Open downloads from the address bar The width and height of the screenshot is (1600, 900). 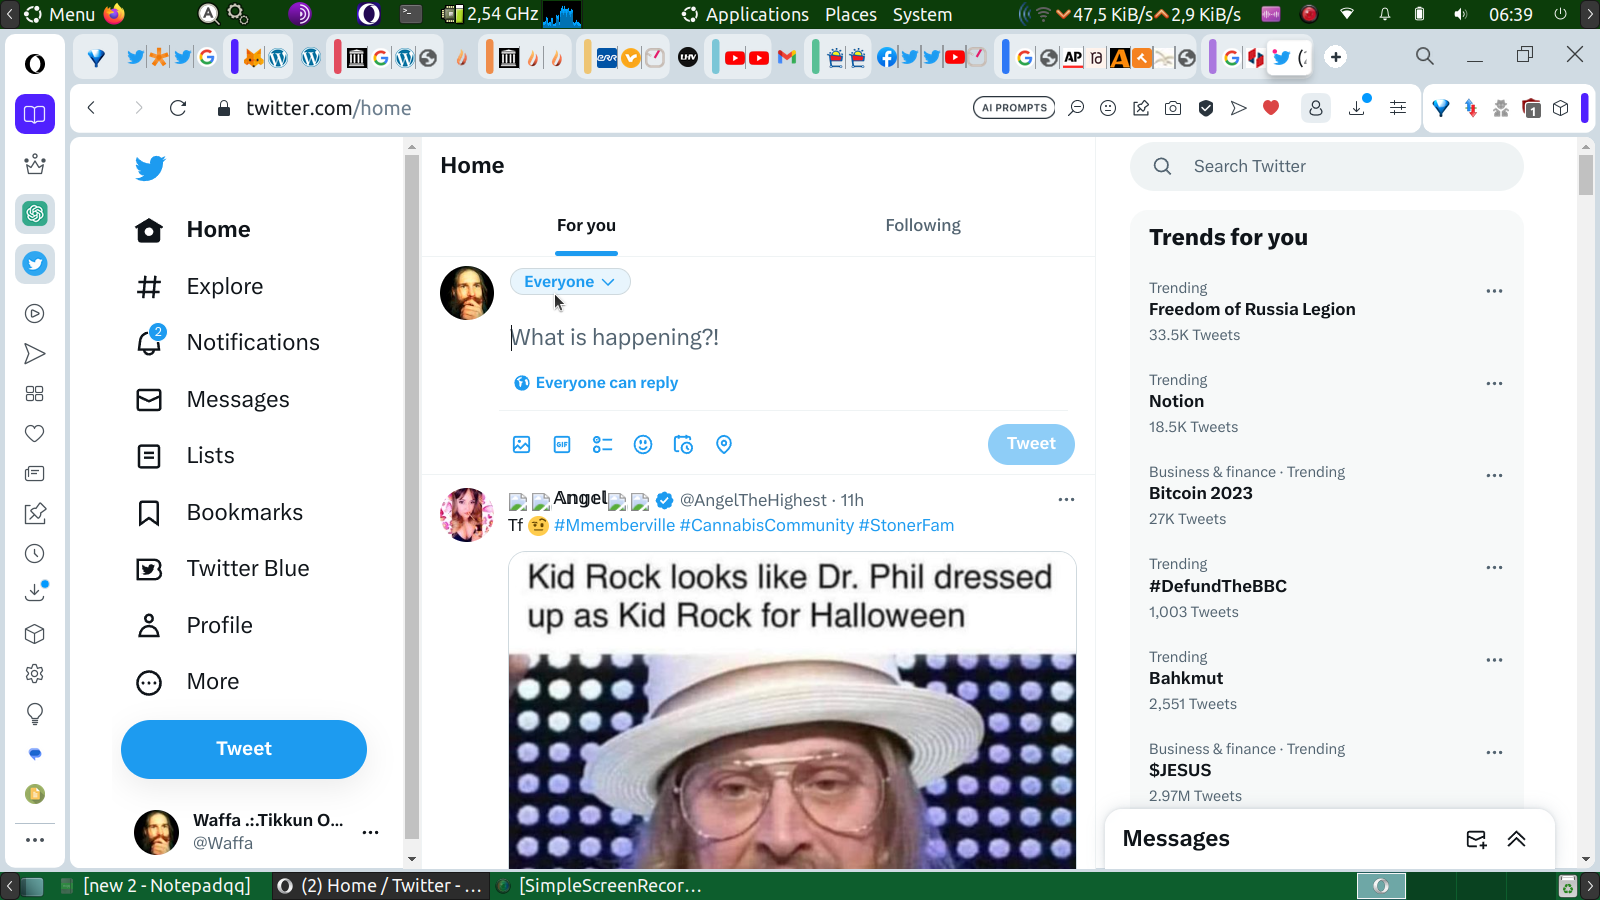coord(1357,107)
